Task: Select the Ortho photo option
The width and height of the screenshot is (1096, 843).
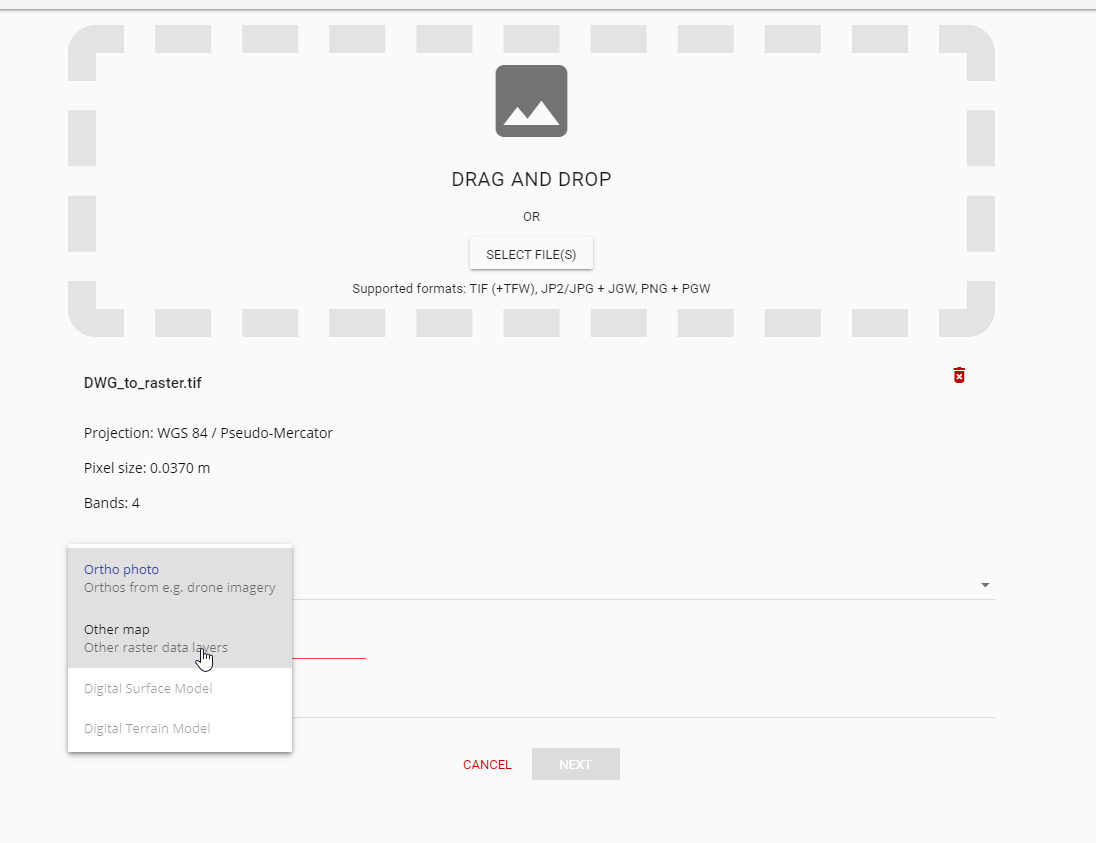Action: pyautogui.click(x=180, y=578)
